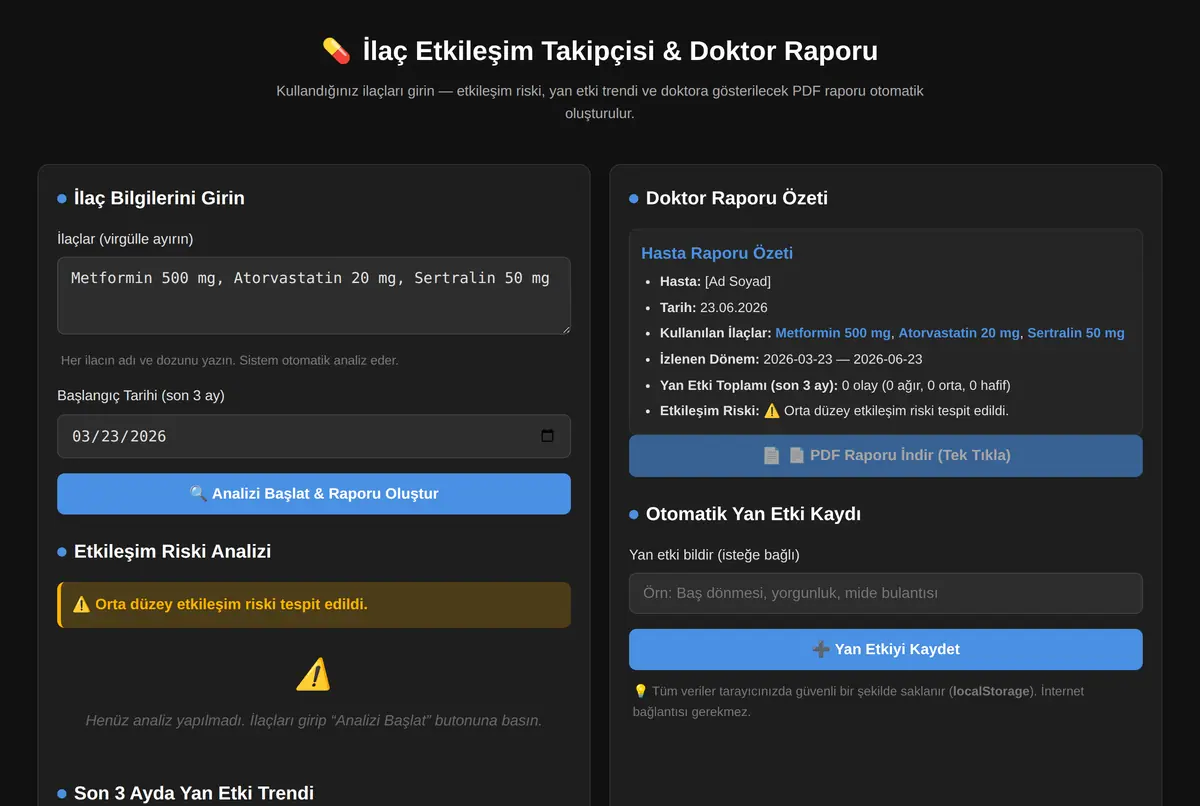The height and width of the screenshot is (806, 1200).
Task: Click the Son 3 Ayda Yan Etki Trendi heading
Action: coord(194,793)
